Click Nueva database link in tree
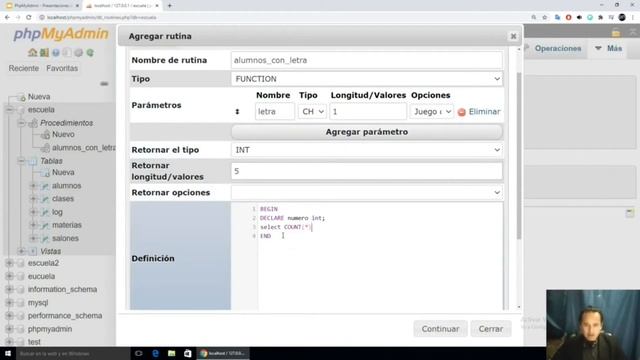The width and height of the screenshot is (640, 360). 39,97
